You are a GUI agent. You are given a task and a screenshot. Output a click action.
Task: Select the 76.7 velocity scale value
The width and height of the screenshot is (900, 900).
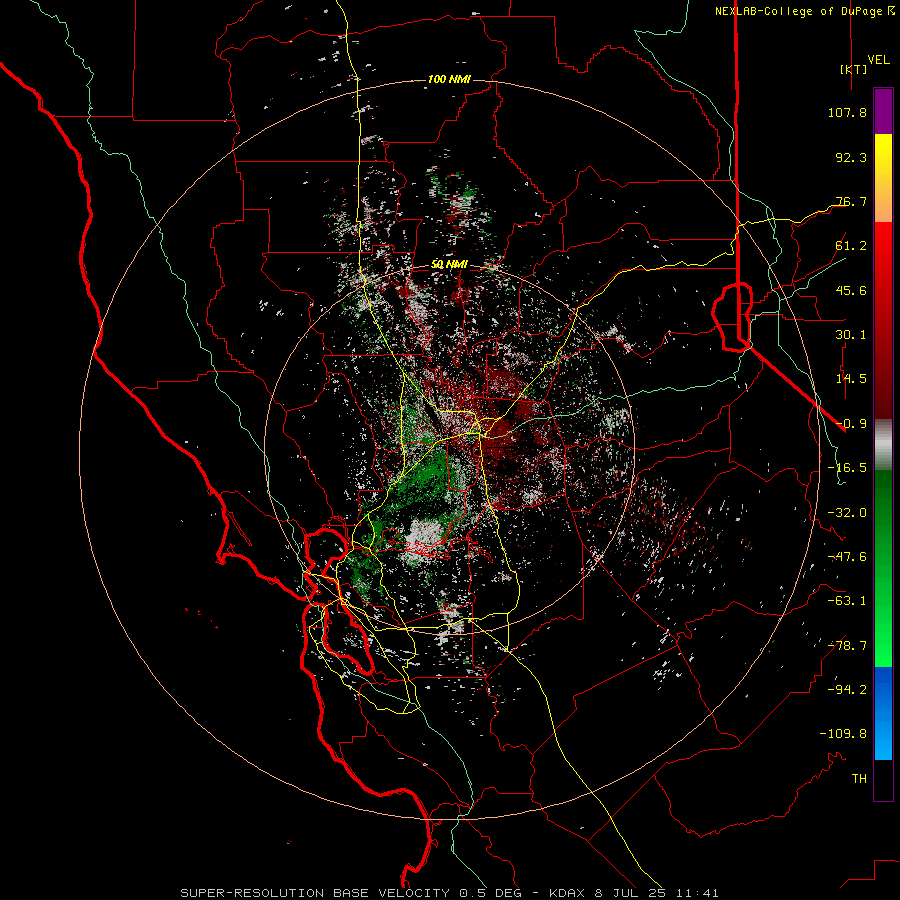[x=851, y=201]
